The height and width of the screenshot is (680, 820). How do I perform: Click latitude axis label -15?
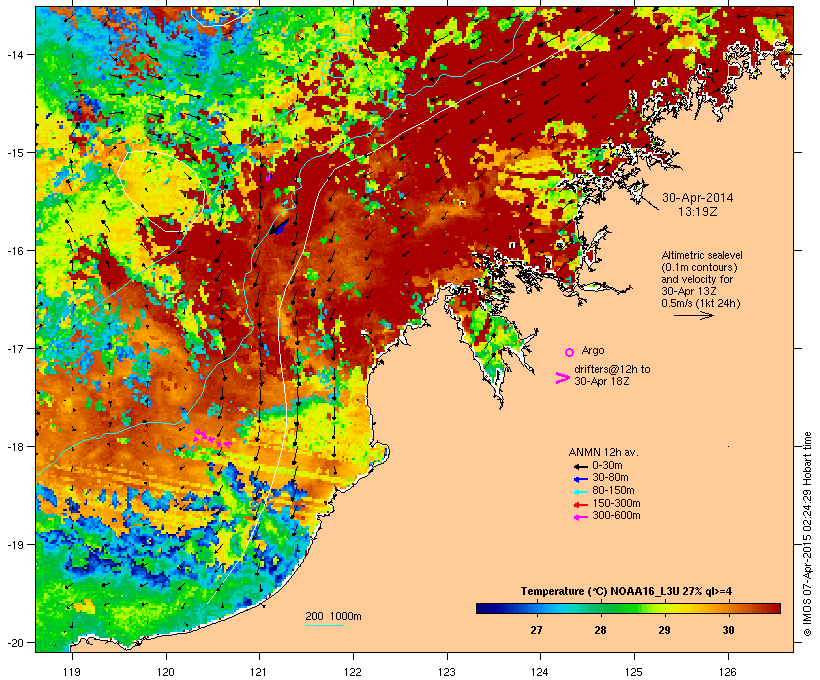pos(14,153)
